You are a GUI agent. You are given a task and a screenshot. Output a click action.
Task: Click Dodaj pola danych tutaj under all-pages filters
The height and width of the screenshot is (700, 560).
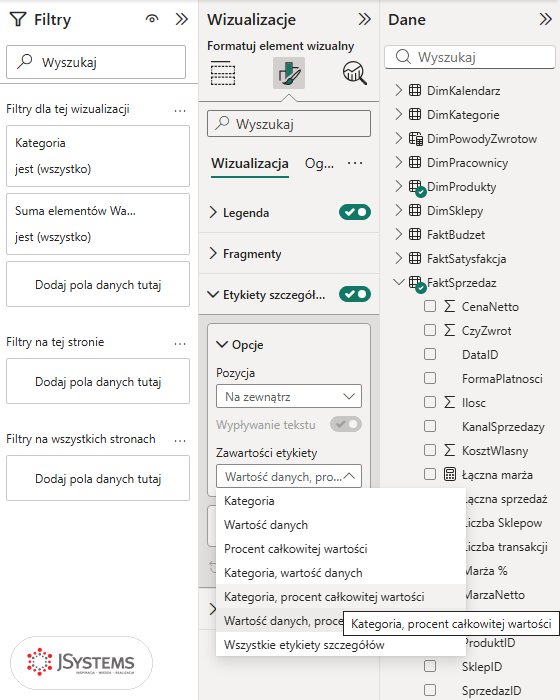click(x=98, y=478)
